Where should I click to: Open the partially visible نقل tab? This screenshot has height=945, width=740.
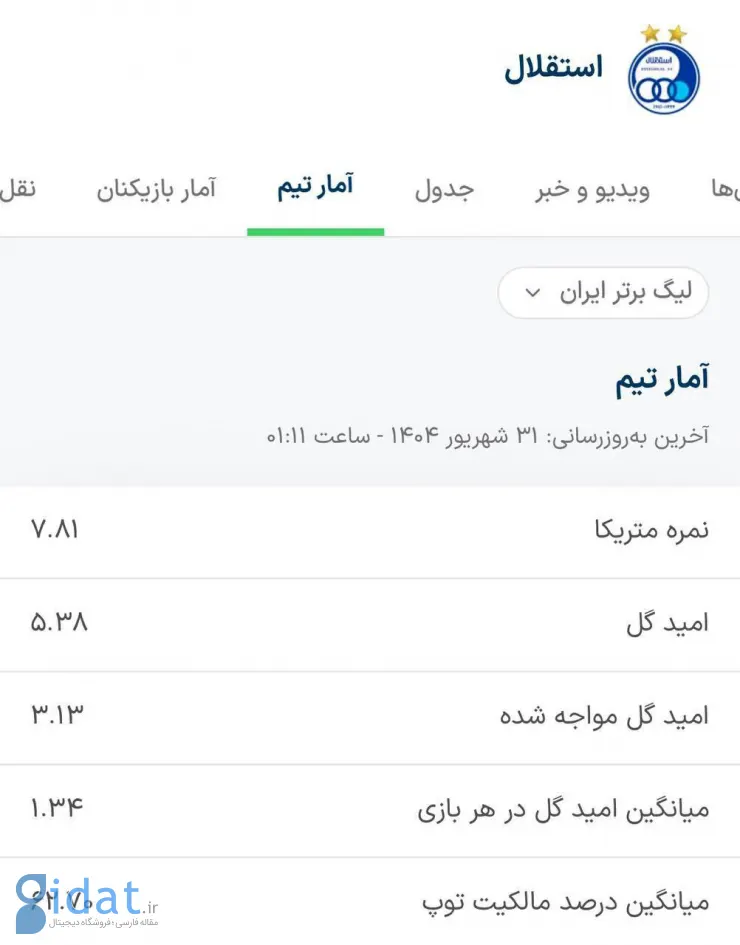point(17,189)
